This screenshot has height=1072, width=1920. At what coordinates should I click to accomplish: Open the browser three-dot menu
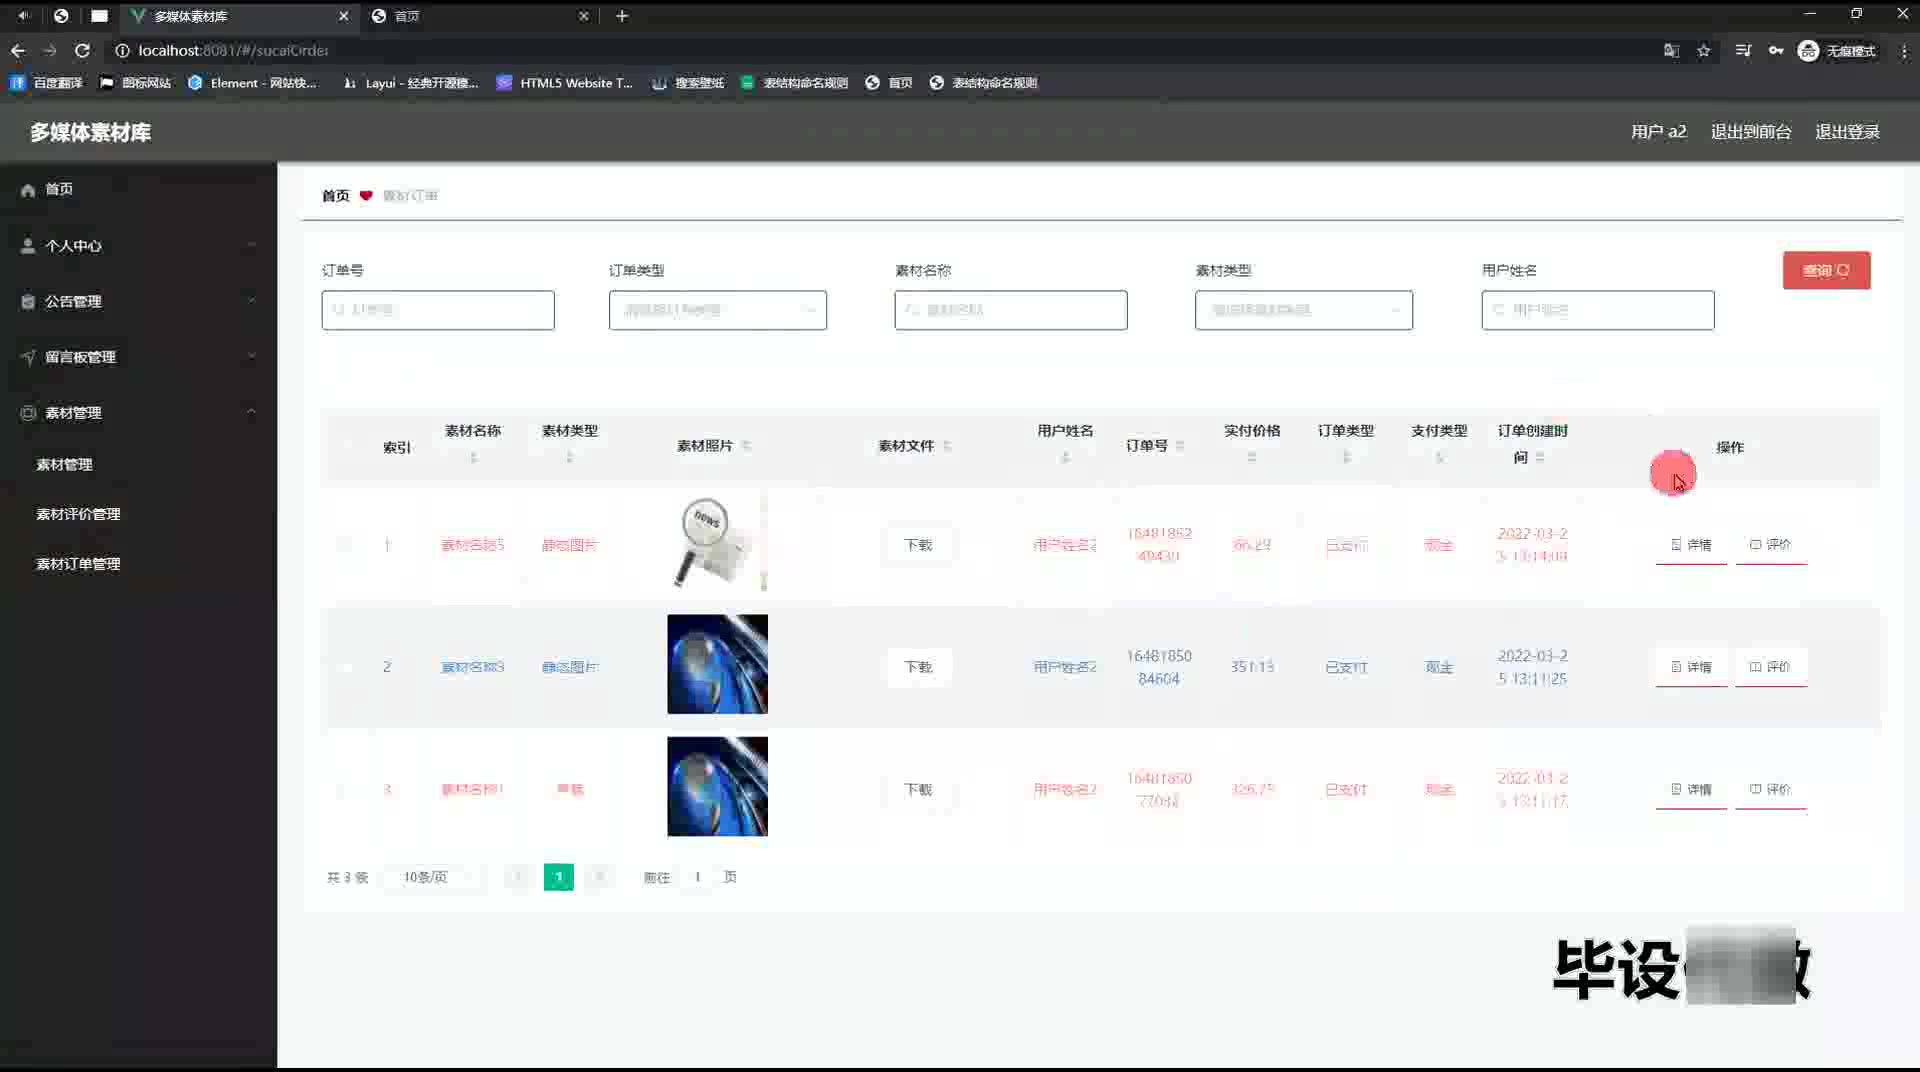pyautogui.click(x=1903, y=51)
